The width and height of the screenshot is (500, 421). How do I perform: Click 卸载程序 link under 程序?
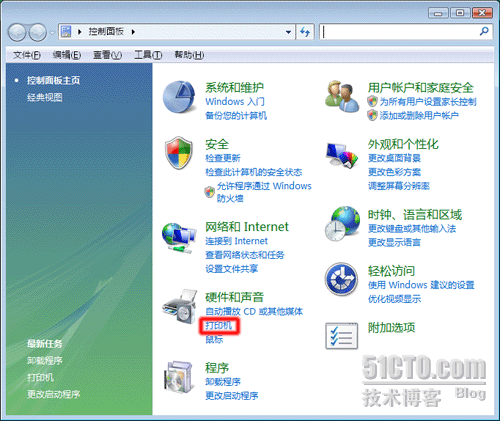pyautogui.click(x=223, y=382)
